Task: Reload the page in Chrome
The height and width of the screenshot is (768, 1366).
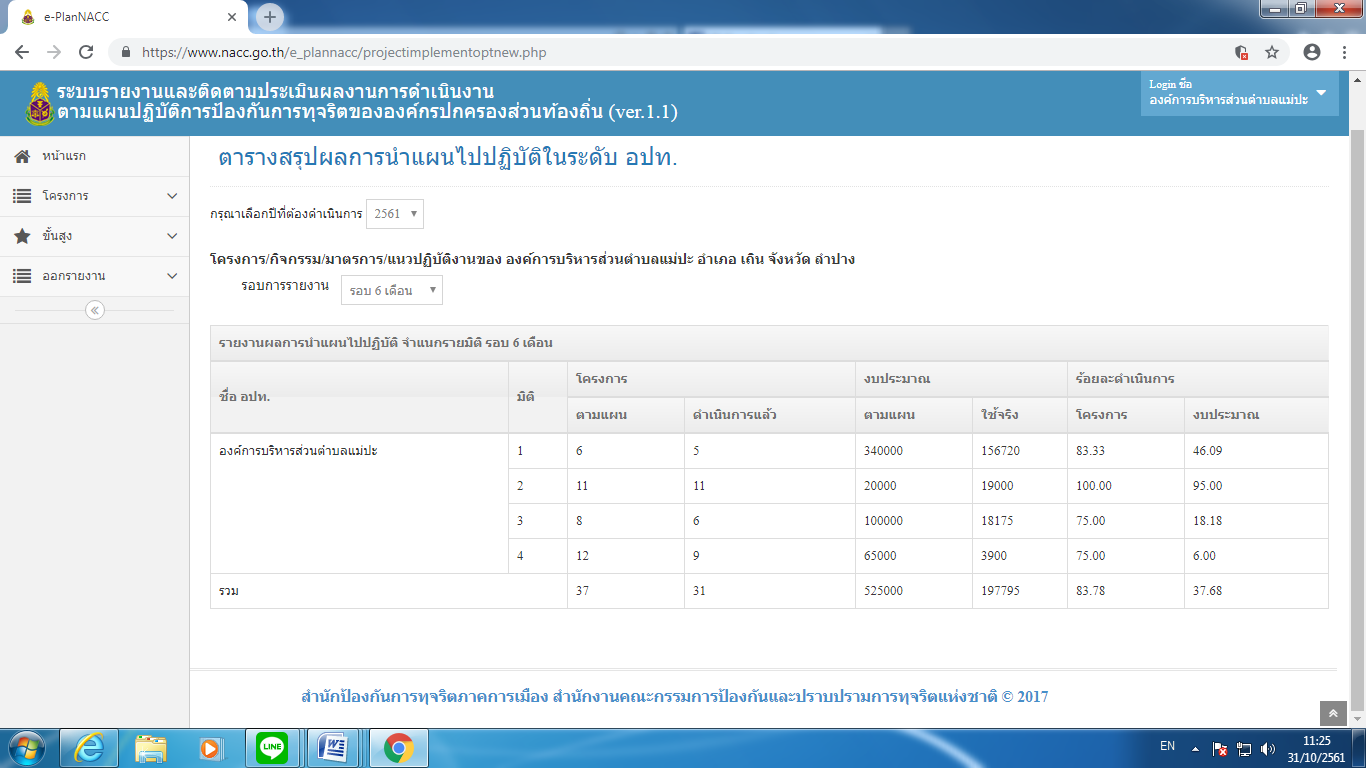Action: click(86, 52)
